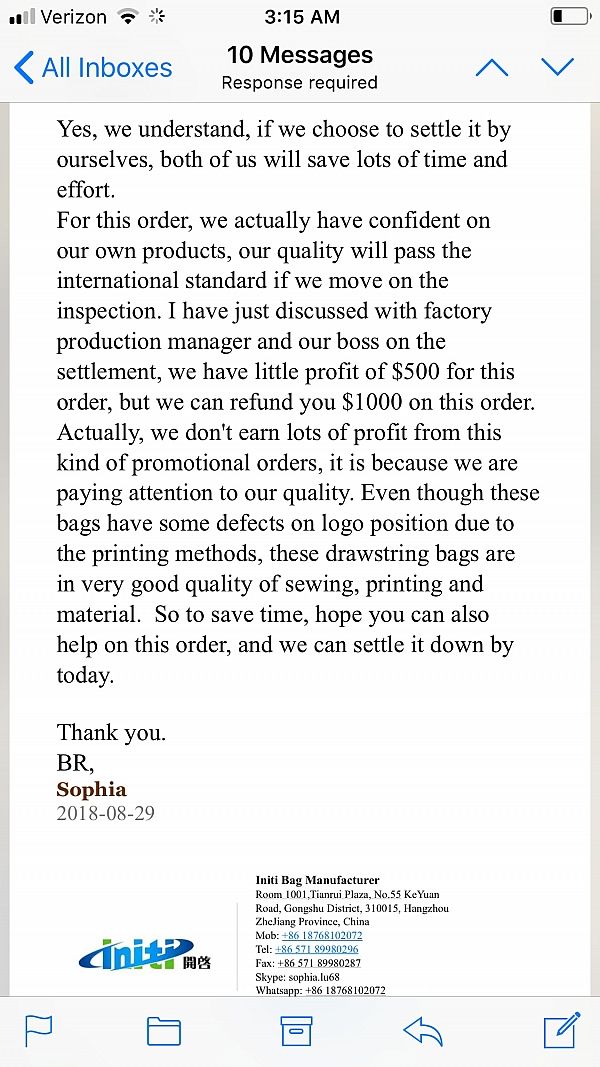The height and width of the screenshot is (1067, 600).
Task: Go to previous message with up arrow
Action: tap(491, 68)
